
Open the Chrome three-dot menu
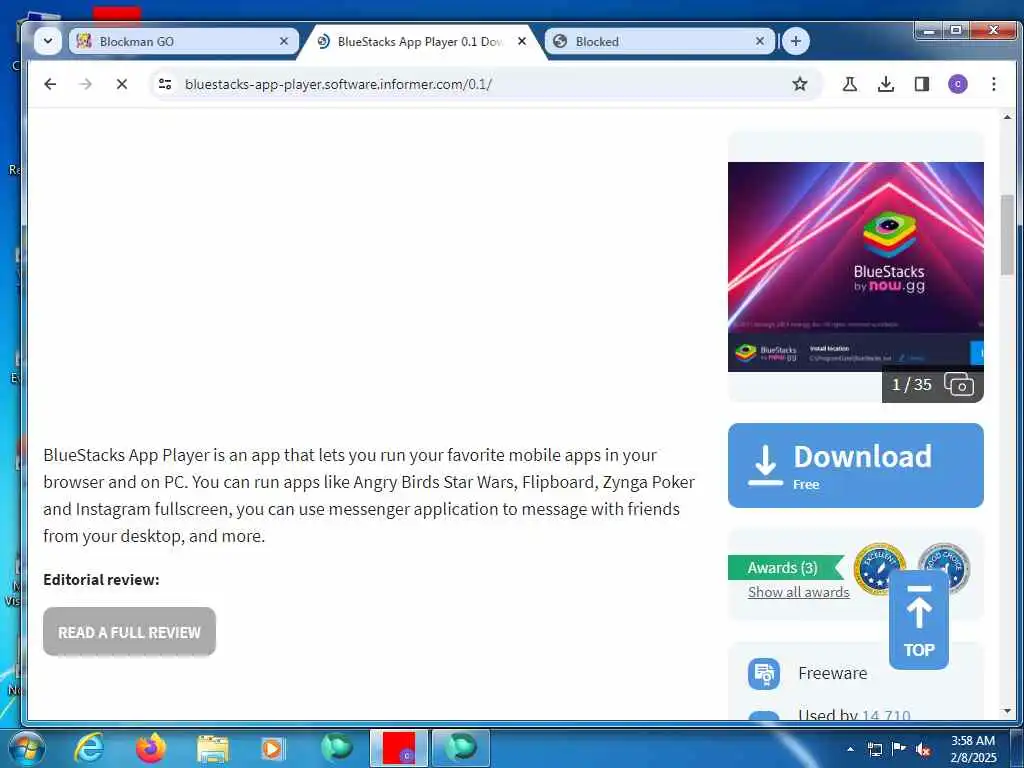click(993, 84)
